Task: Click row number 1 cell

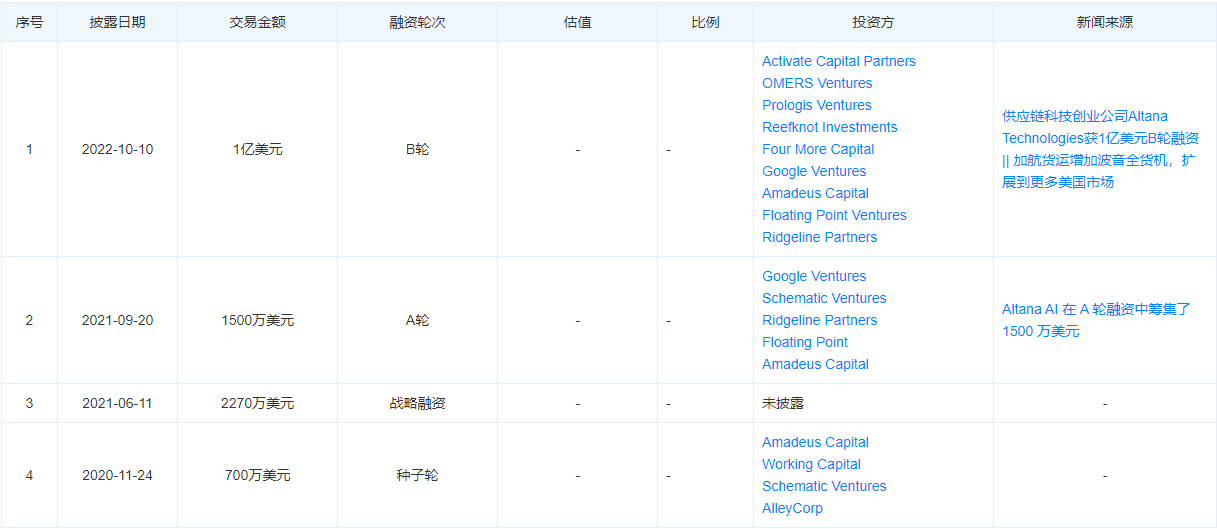Action: pos(29,149)
